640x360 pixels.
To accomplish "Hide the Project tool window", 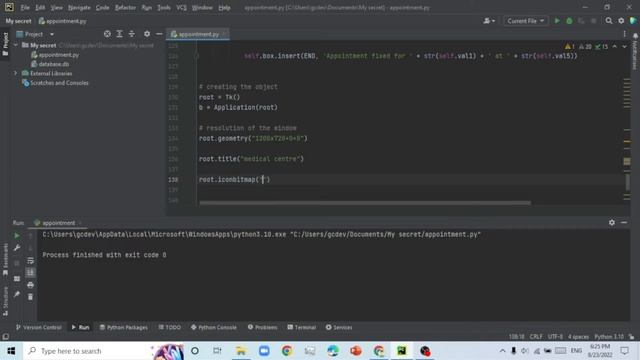I will pos(159,34).
